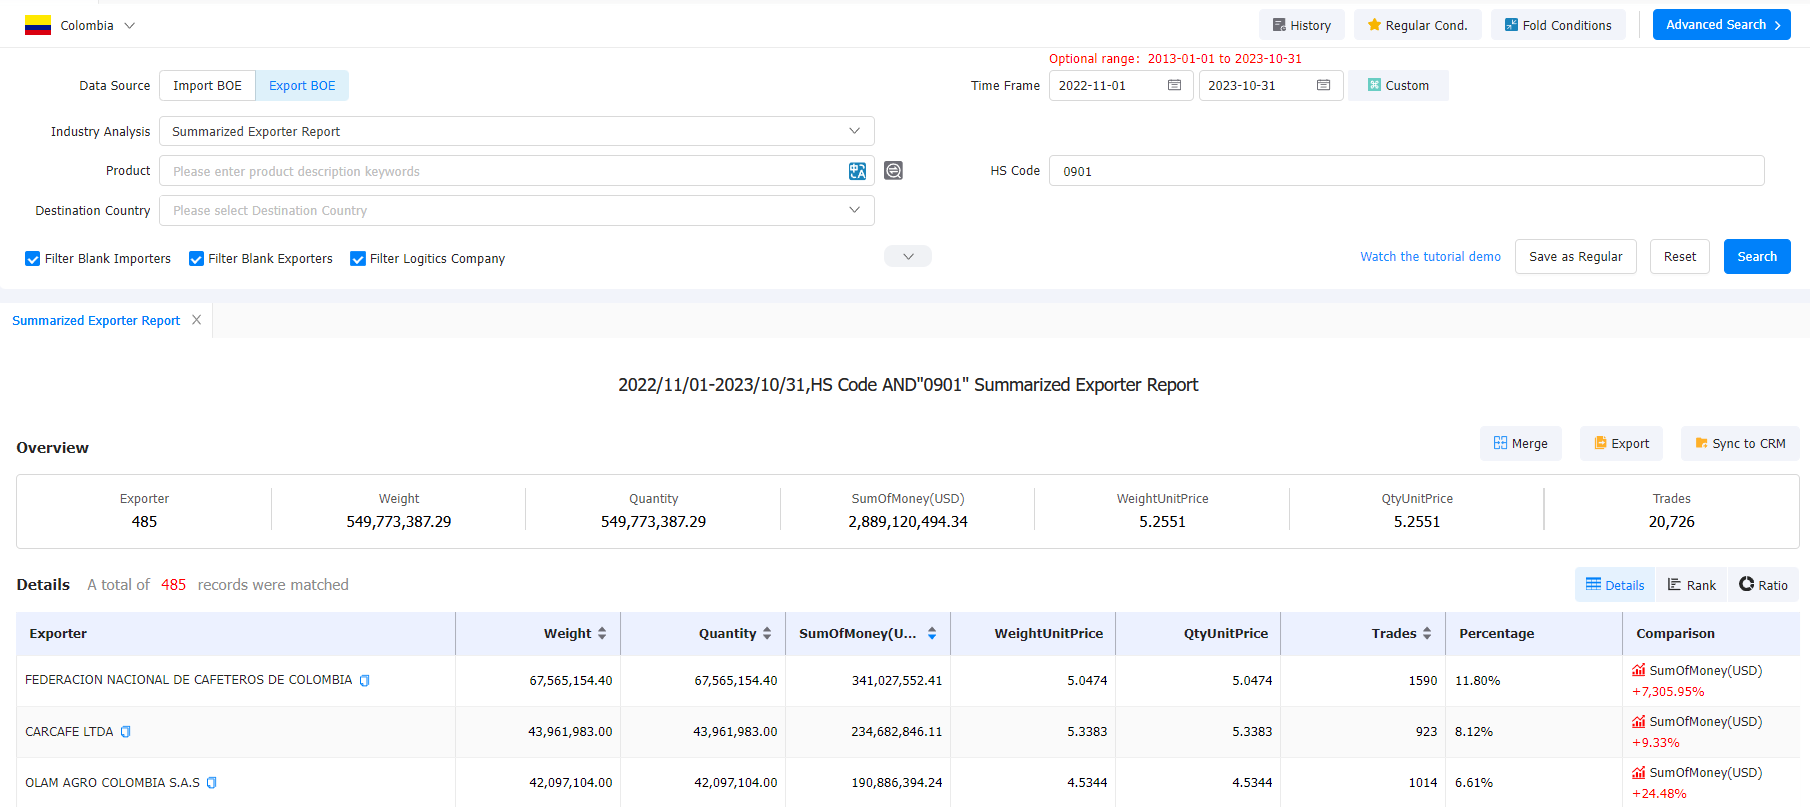Sort by Weight column
This screenshot has width=1810, height=807.
602,634
